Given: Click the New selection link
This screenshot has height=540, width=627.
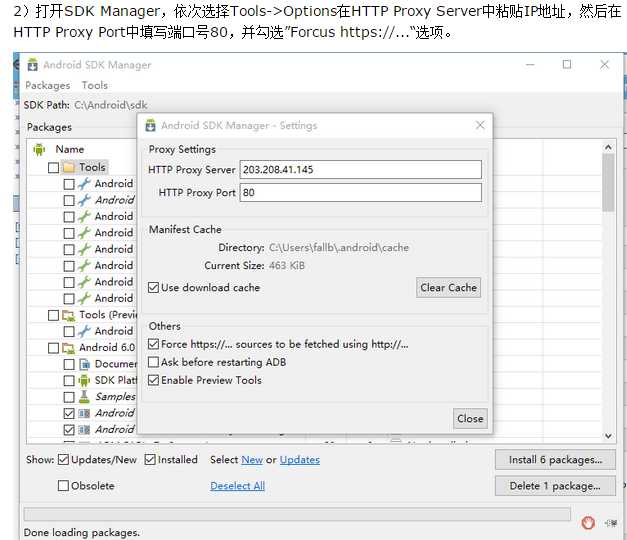Looking at the screenshot, I should pos(252,460).
